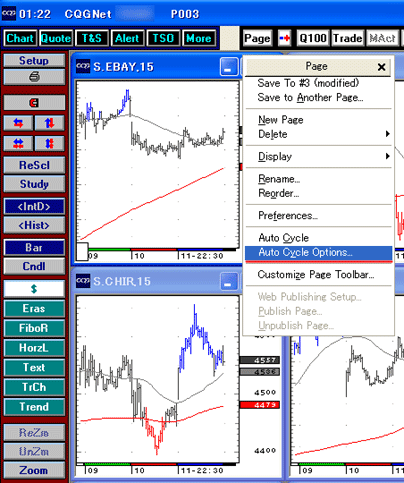404x483 pixels.
Task: Open the TSO tab
Action: [163, 38]
